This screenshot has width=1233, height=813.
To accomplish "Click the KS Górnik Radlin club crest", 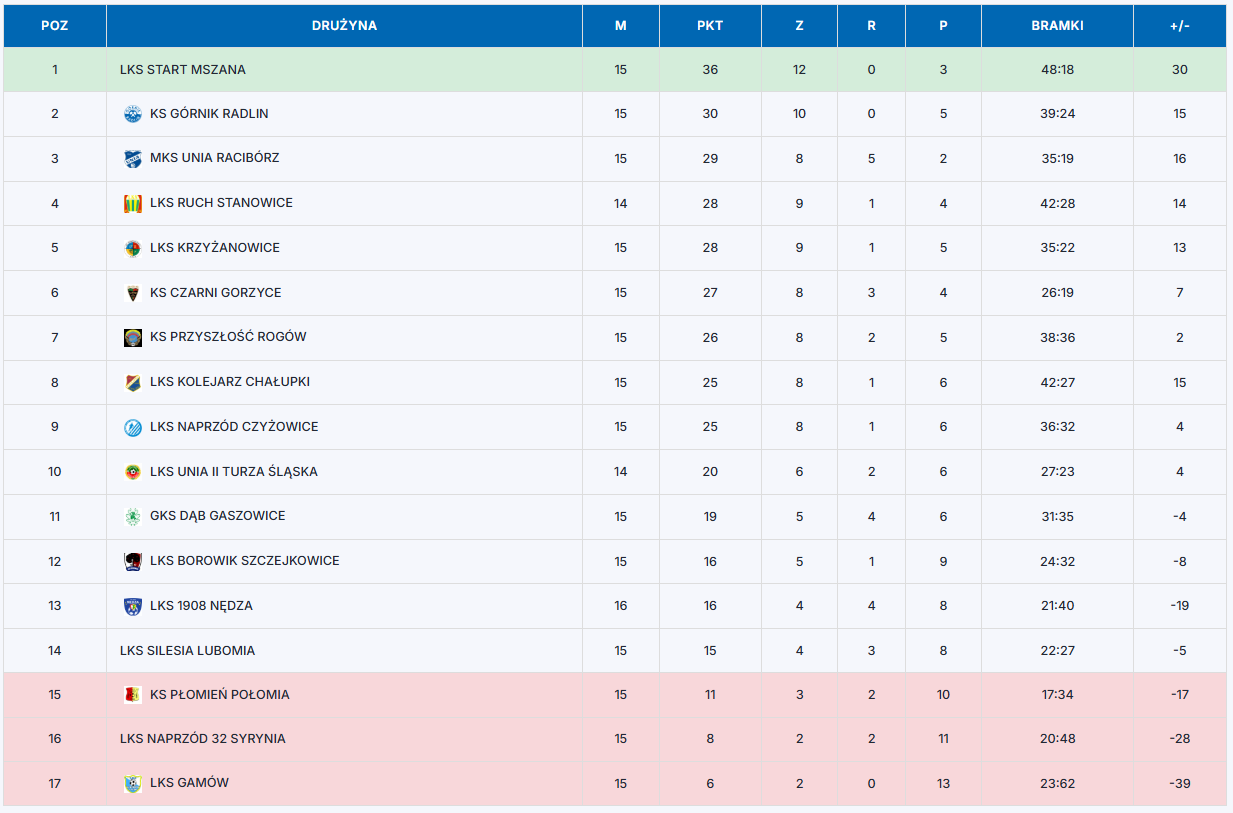I will 132,114.
